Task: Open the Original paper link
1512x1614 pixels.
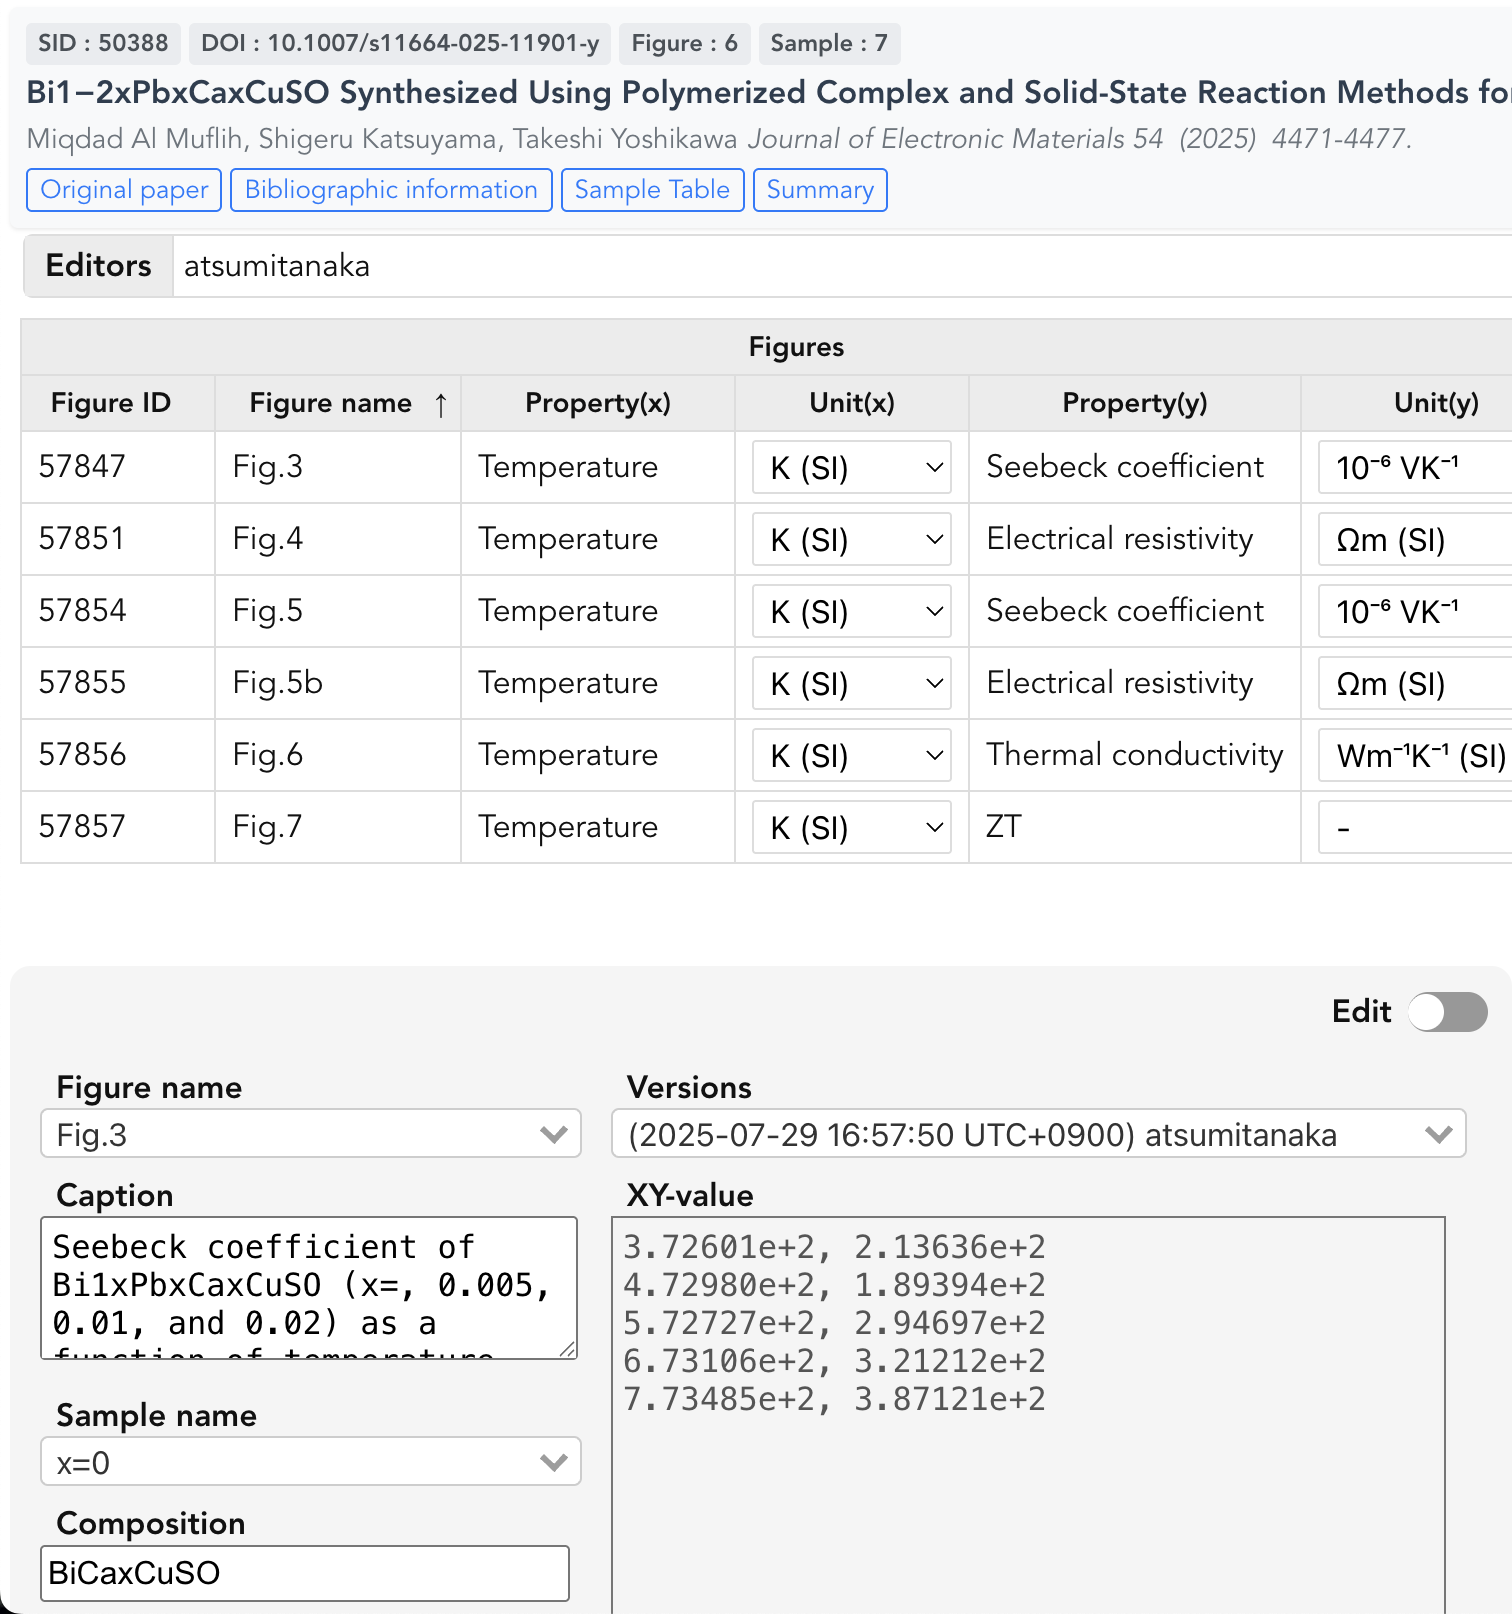Action: coord(123,190)
